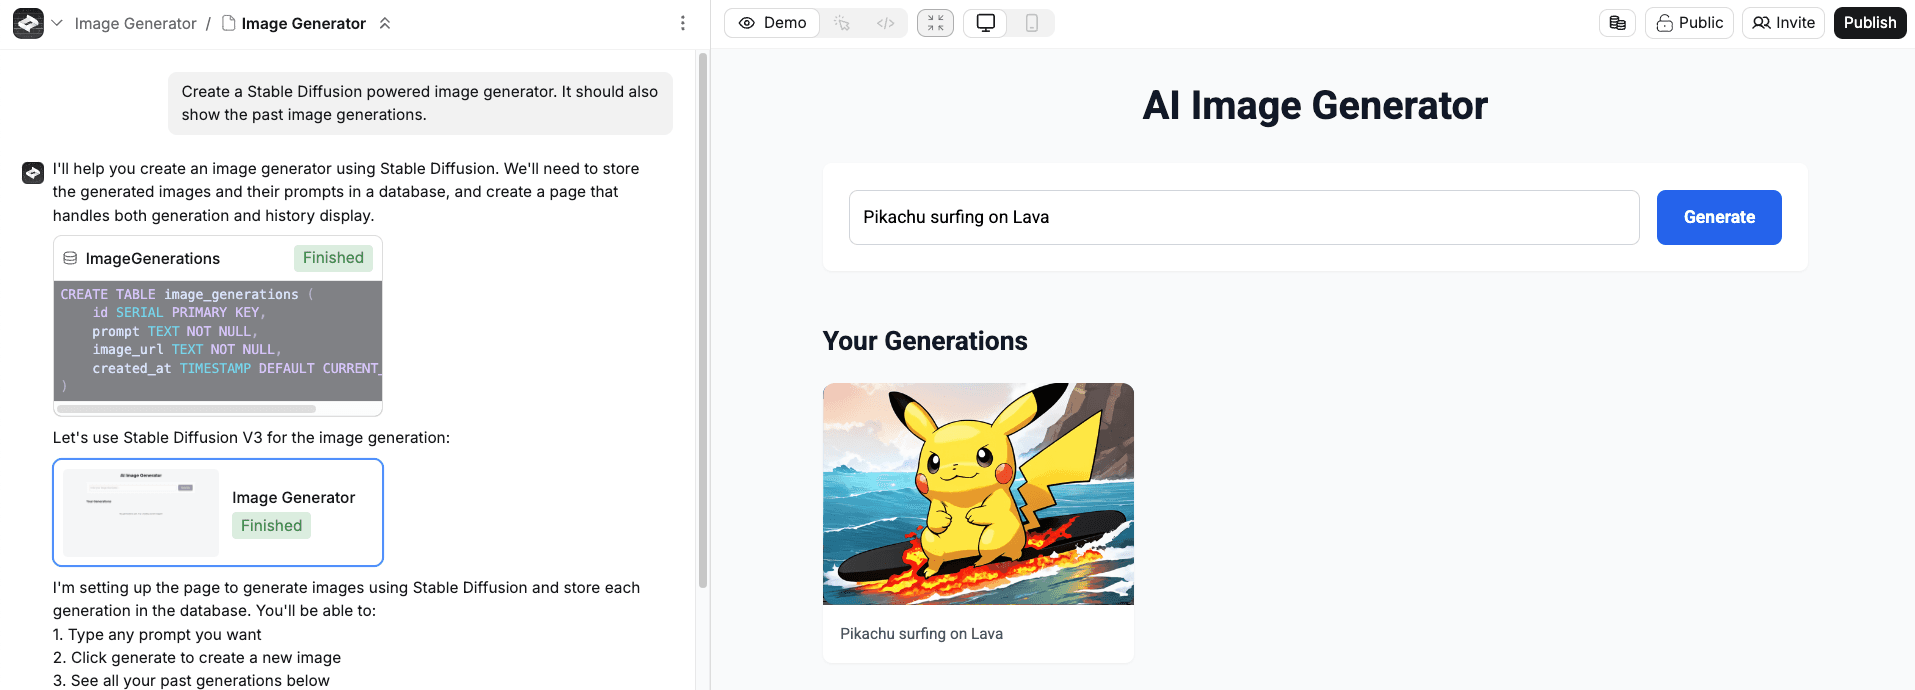The height and width of the screenshot is (690, 1915).
Task: Click the app logo in the top-left
Action: coord(28,23)
